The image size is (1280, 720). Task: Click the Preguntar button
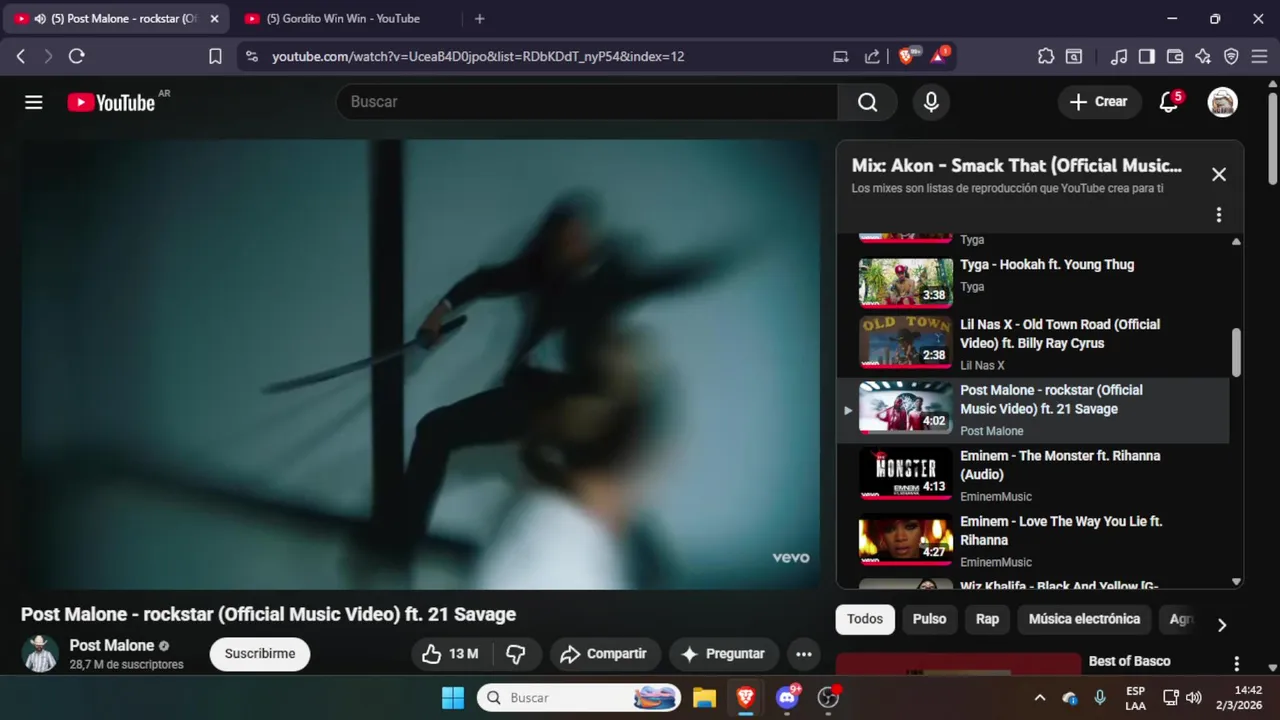pyautogui.click(x=723, y=654)
